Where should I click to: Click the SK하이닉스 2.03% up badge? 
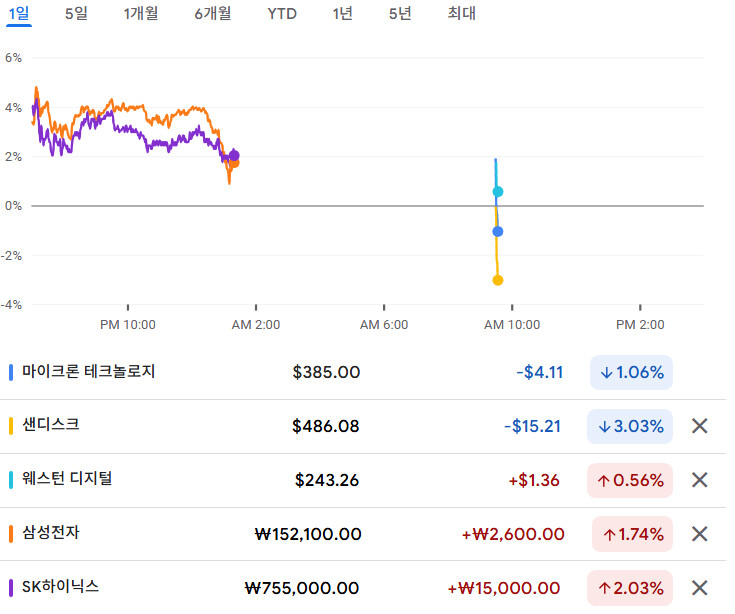point(631,587)
